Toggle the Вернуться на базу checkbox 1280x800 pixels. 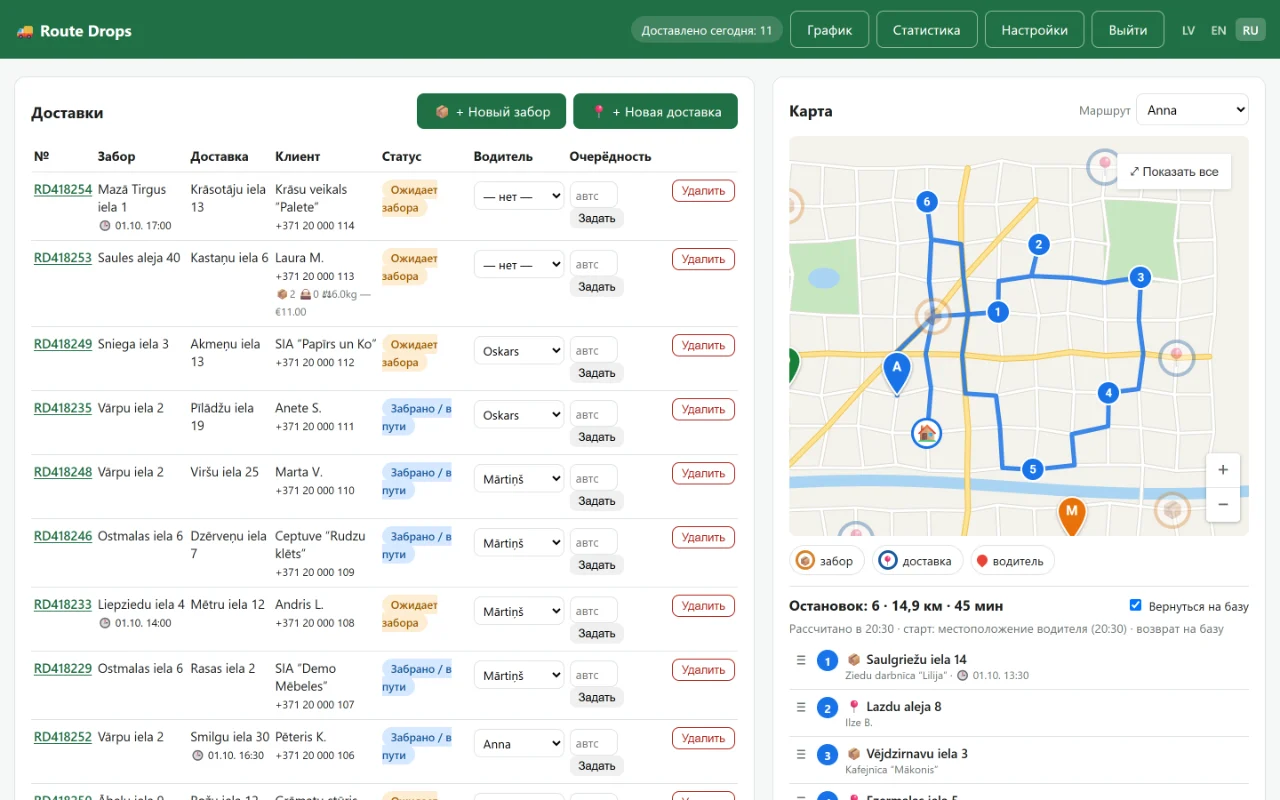[1135, 605]
